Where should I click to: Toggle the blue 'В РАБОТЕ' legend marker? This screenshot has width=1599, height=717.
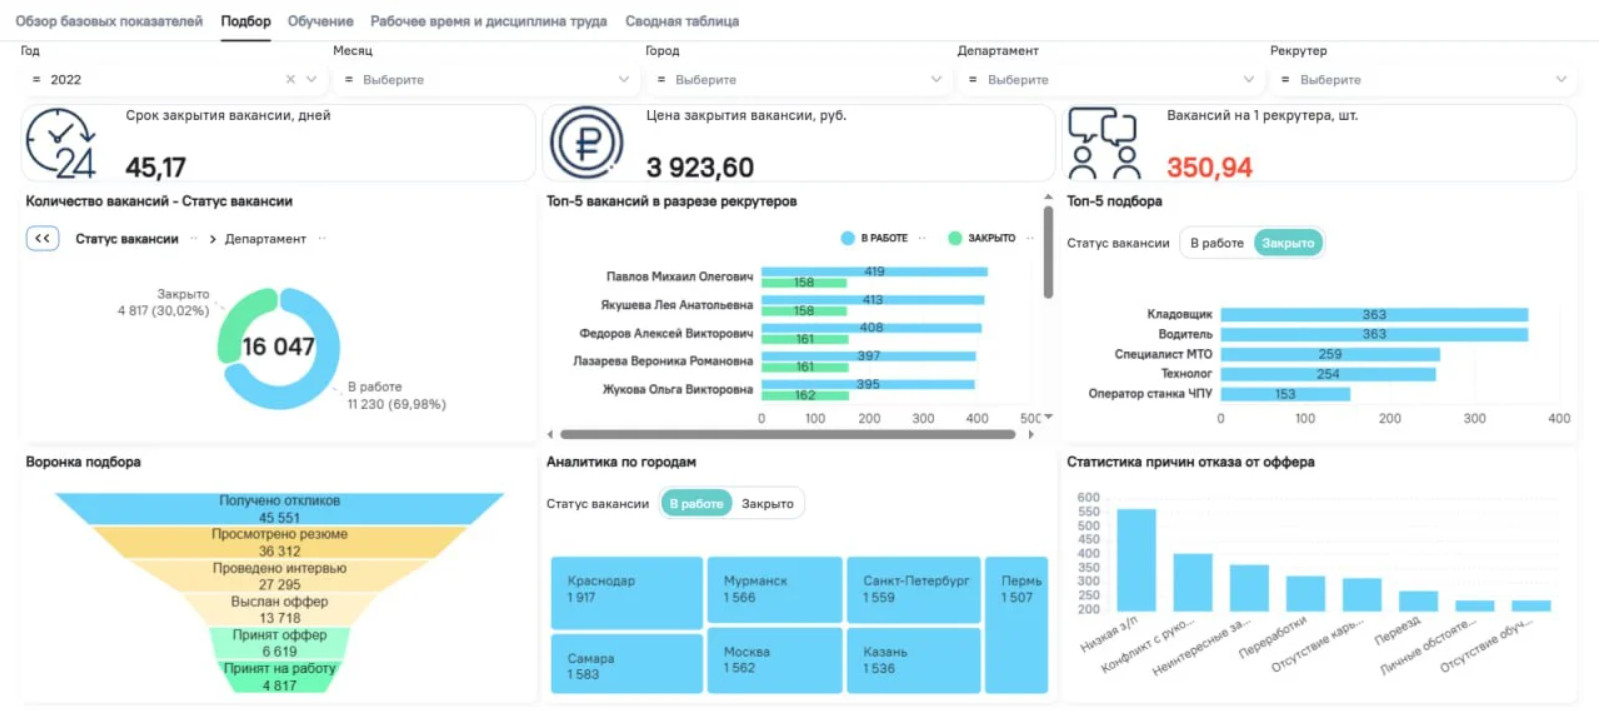[848, 238]
